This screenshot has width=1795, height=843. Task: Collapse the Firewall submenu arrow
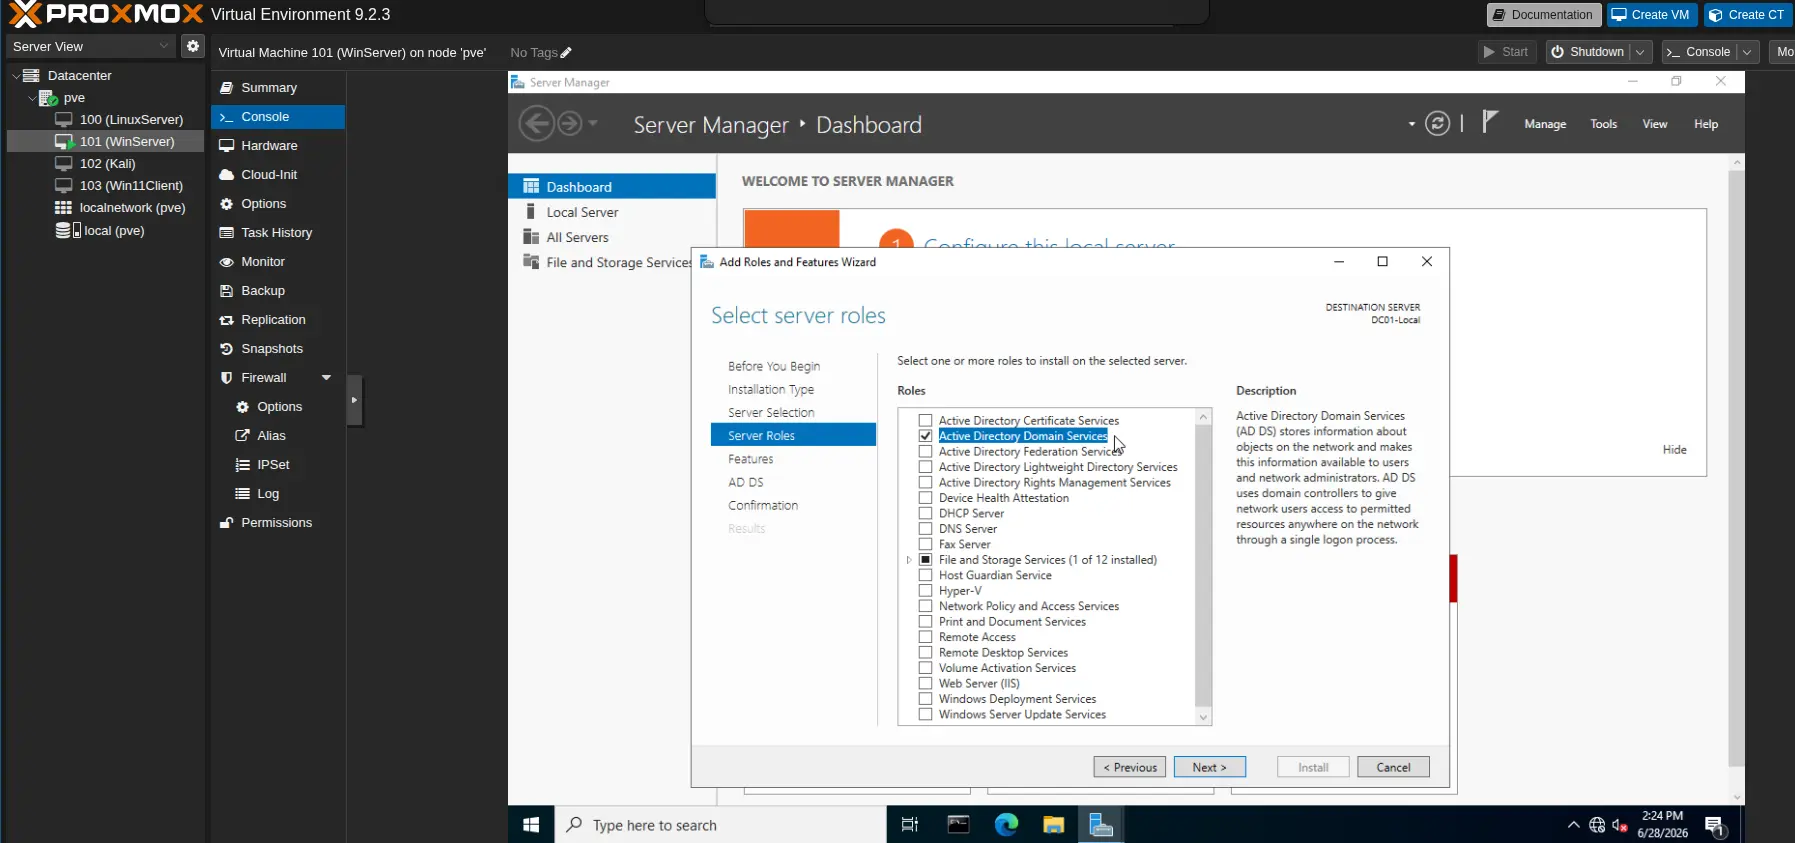tap(326, 378)
